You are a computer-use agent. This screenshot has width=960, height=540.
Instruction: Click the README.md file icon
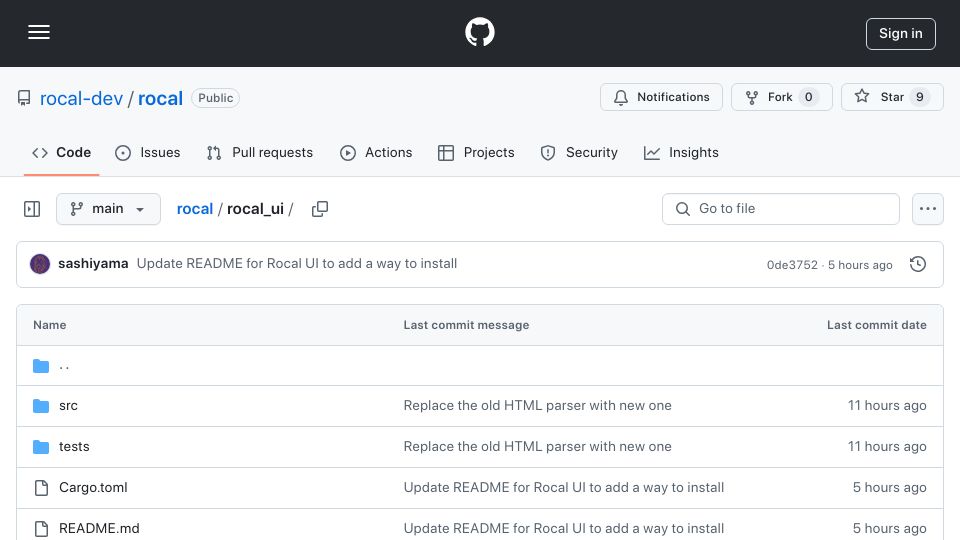coord(41,529)
